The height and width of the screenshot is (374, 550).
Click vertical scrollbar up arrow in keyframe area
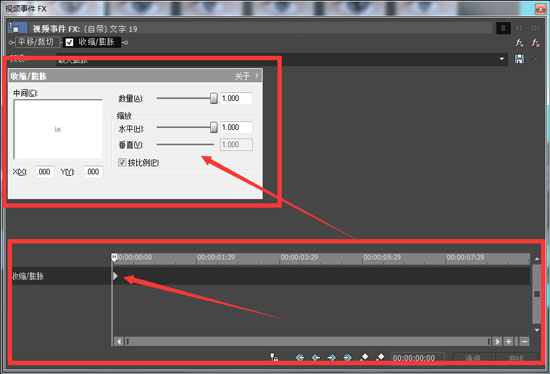click(537, 259)
